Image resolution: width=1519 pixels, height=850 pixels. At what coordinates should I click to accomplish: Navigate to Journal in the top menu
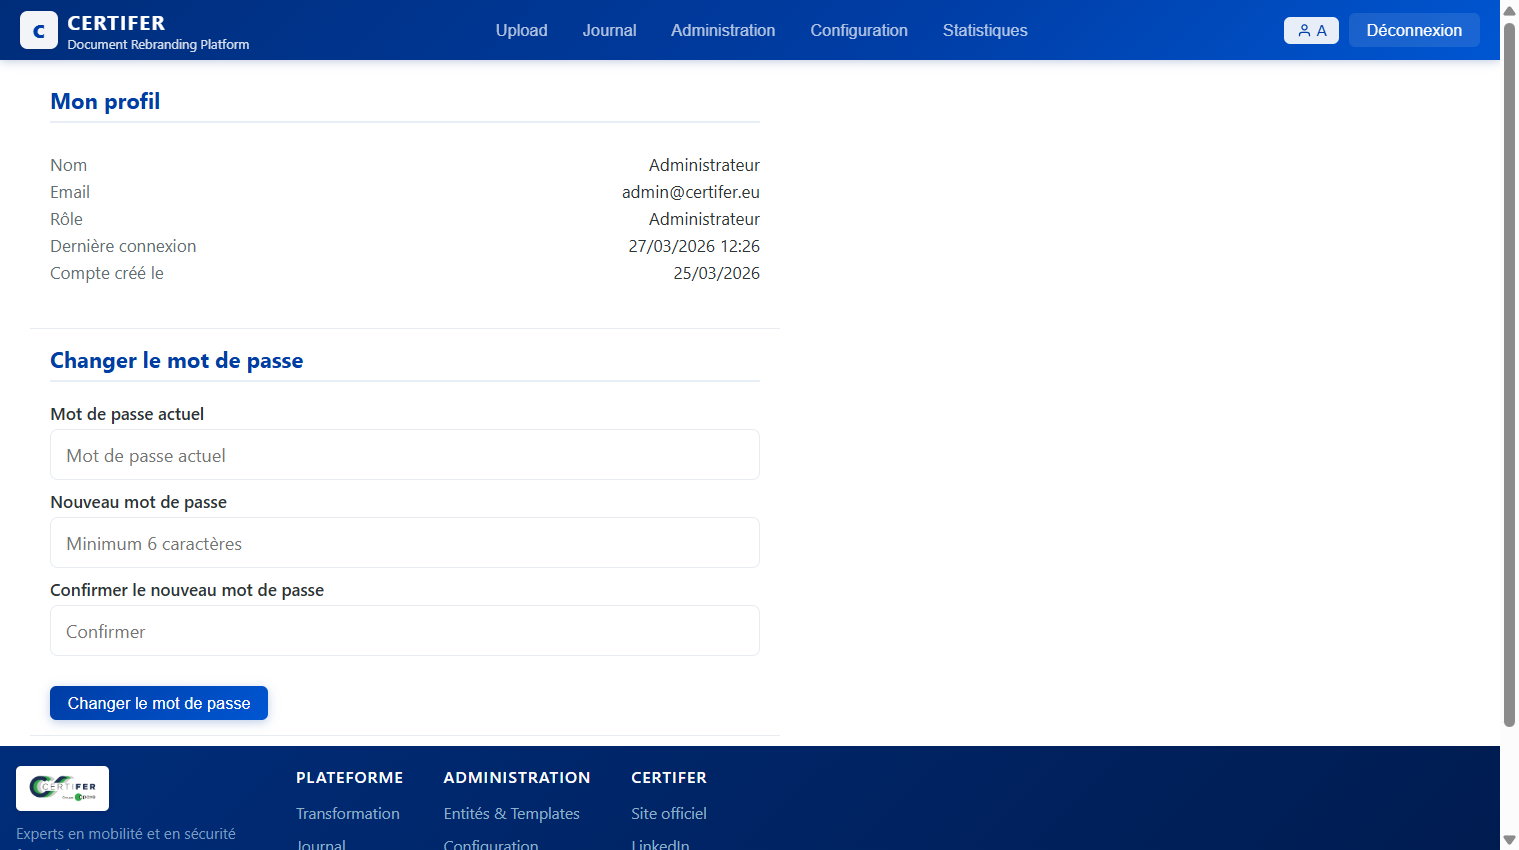tap(609, 30)
